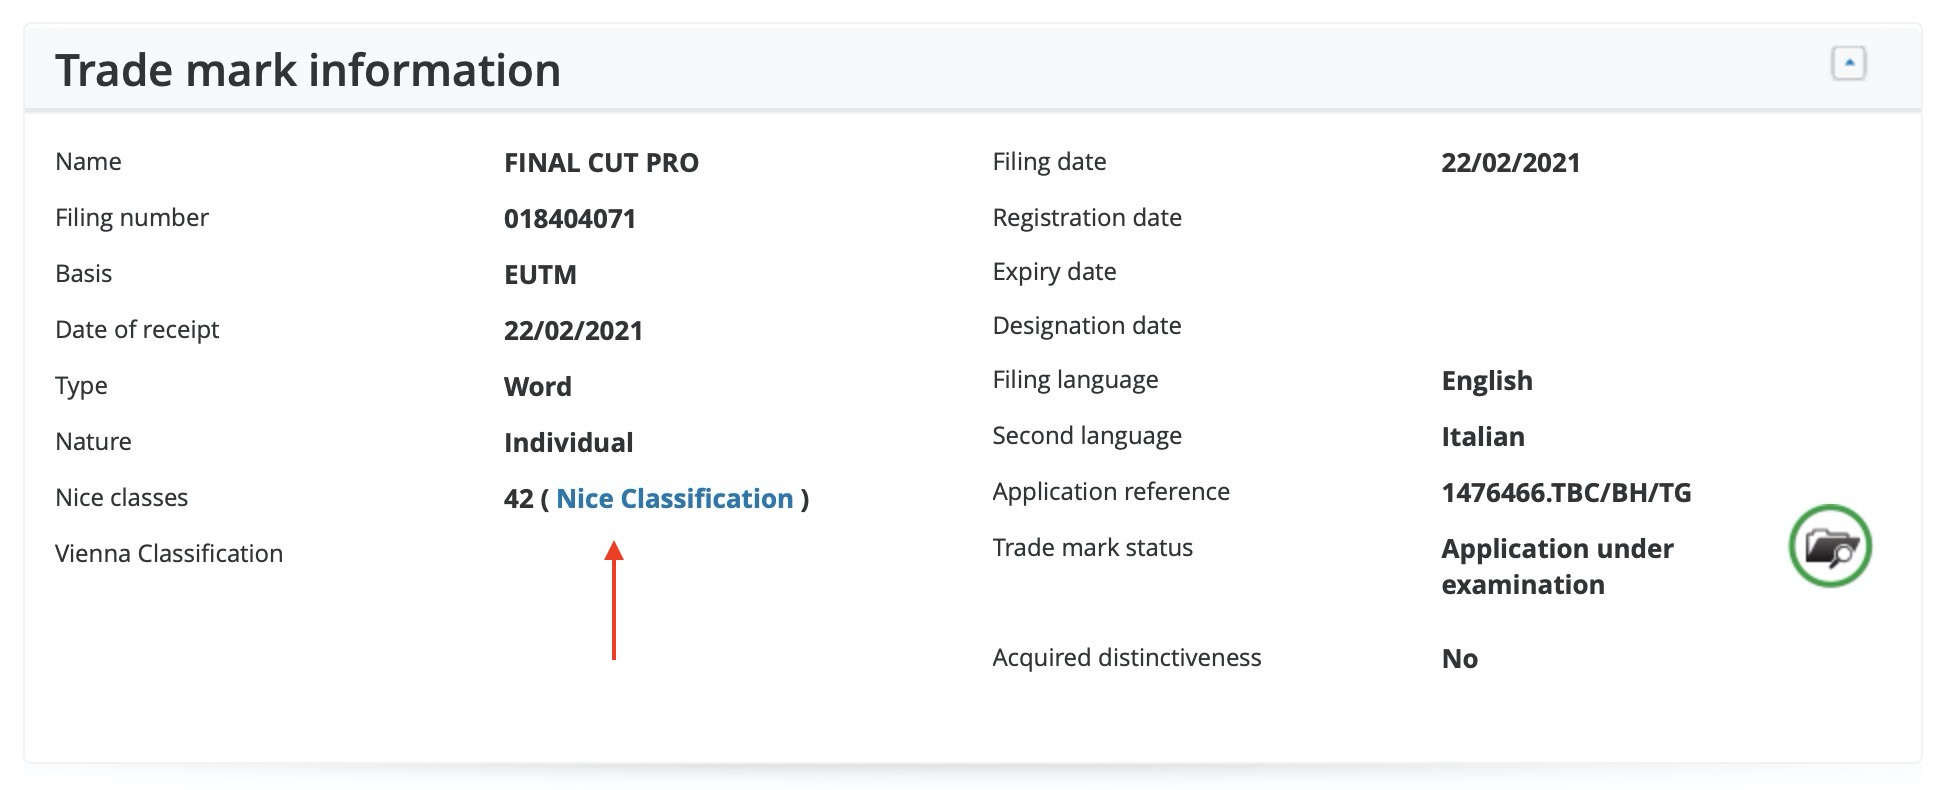Select the EUTM basis value
This screenshot has height=790, width=1946.
[540, 275]
